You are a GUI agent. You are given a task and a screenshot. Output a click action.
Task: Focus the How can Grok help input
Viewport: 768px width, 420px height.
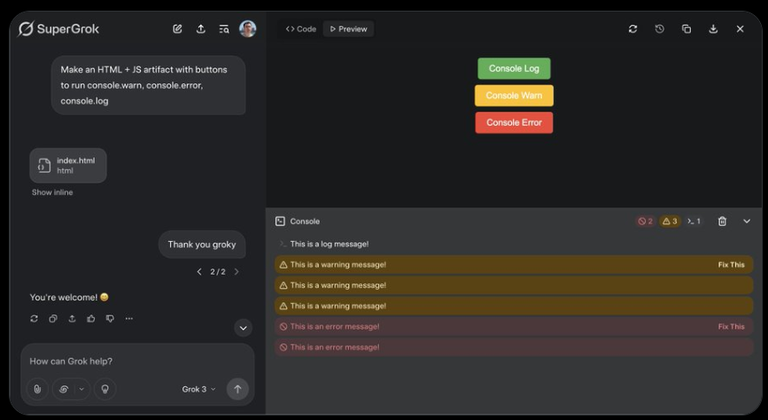click(x=137, y=361)
